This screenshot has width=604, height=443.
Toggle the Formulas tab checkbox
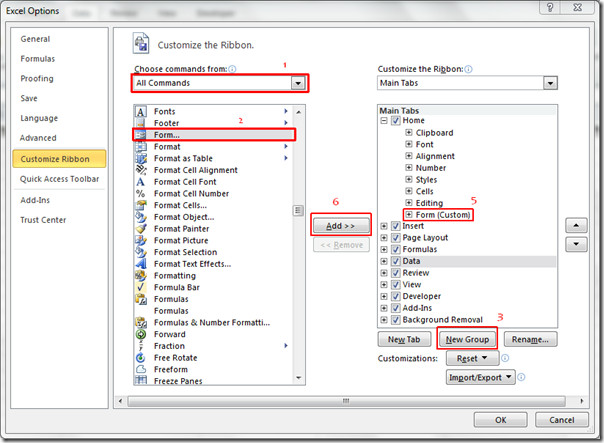point(396,250)
